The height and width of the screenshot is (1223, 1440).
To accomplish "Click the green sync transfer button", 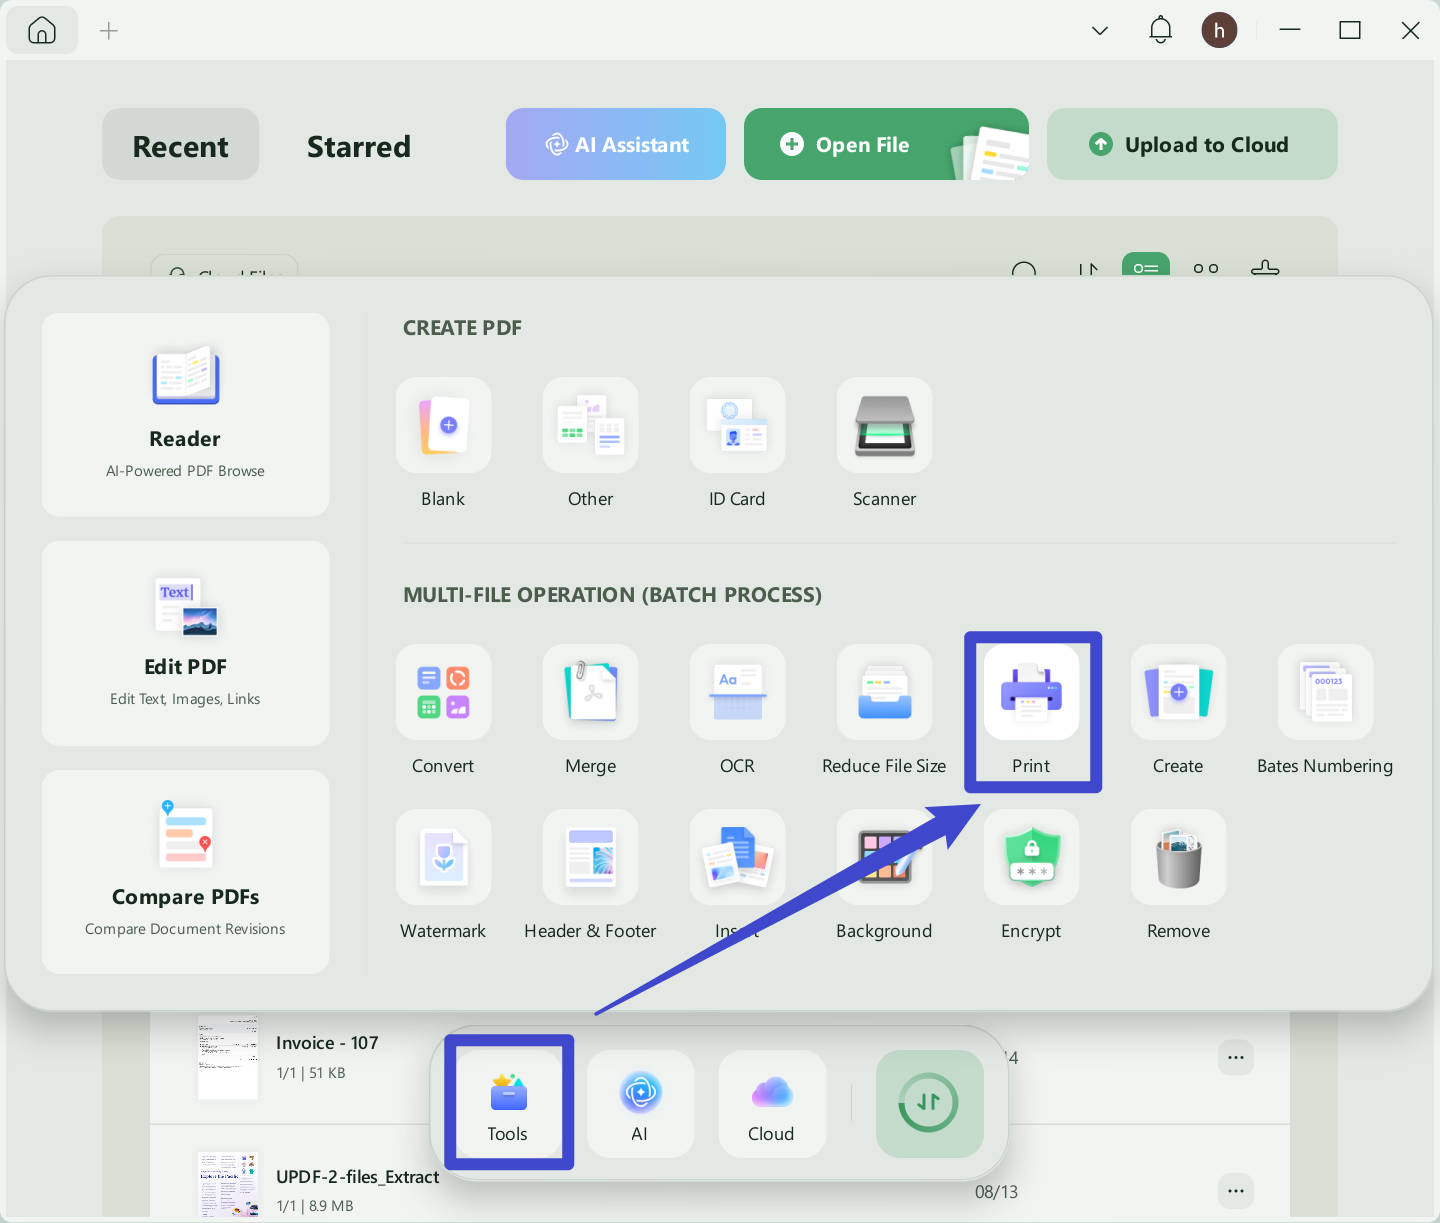I will point(929,1104).
